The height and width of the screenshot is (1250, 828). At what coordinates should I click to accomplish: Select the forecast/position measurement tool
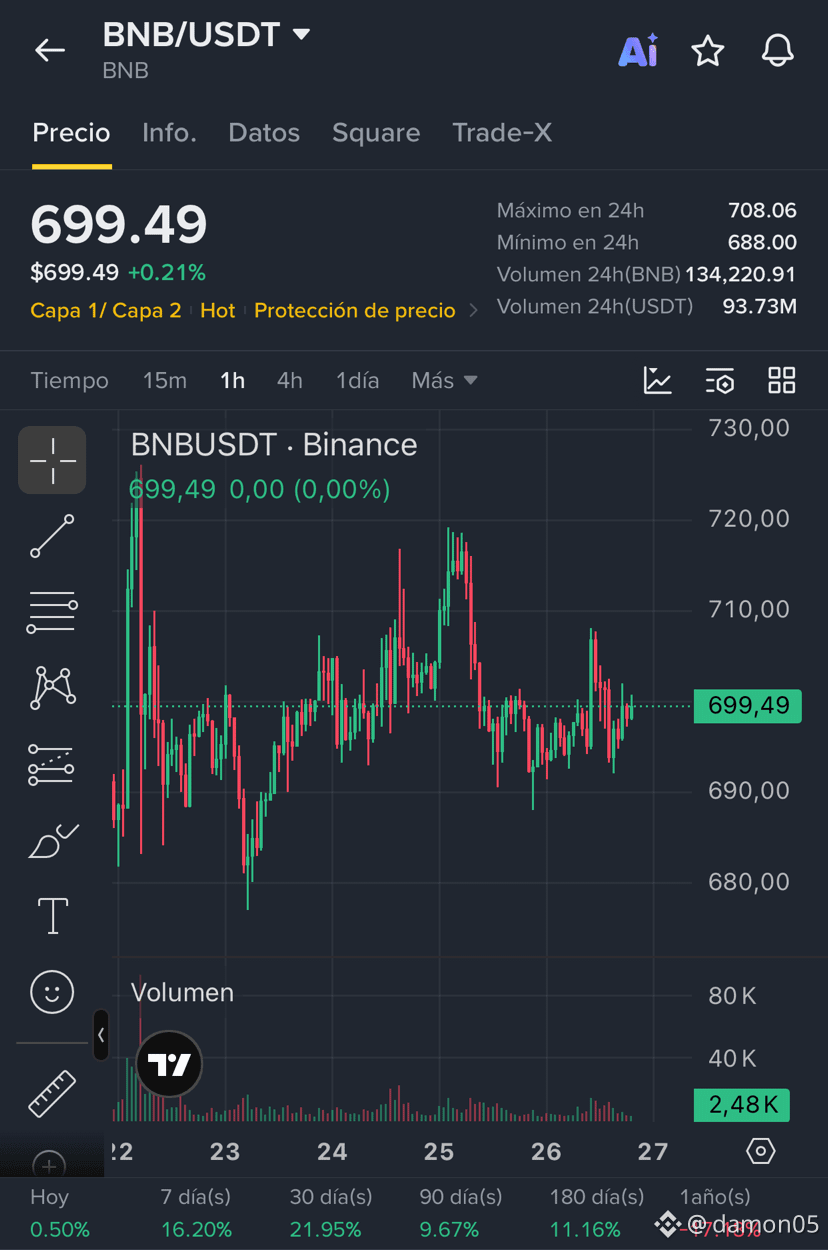tap(51, 765)
